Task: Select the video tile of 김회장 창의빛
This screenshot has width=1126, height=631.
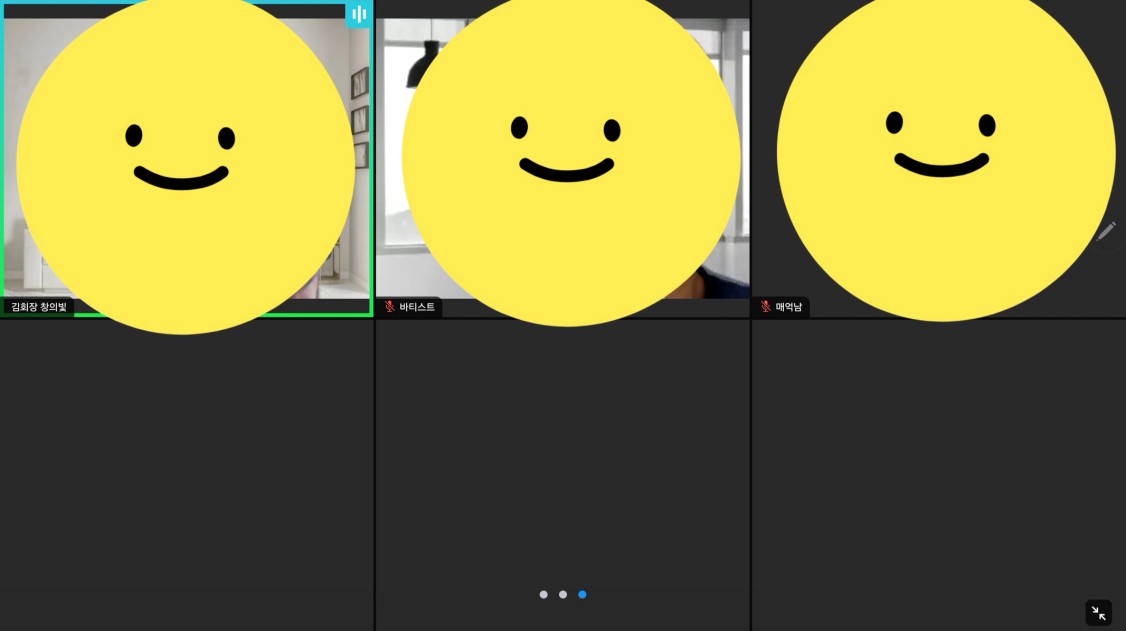Action: tap(187, 159)
